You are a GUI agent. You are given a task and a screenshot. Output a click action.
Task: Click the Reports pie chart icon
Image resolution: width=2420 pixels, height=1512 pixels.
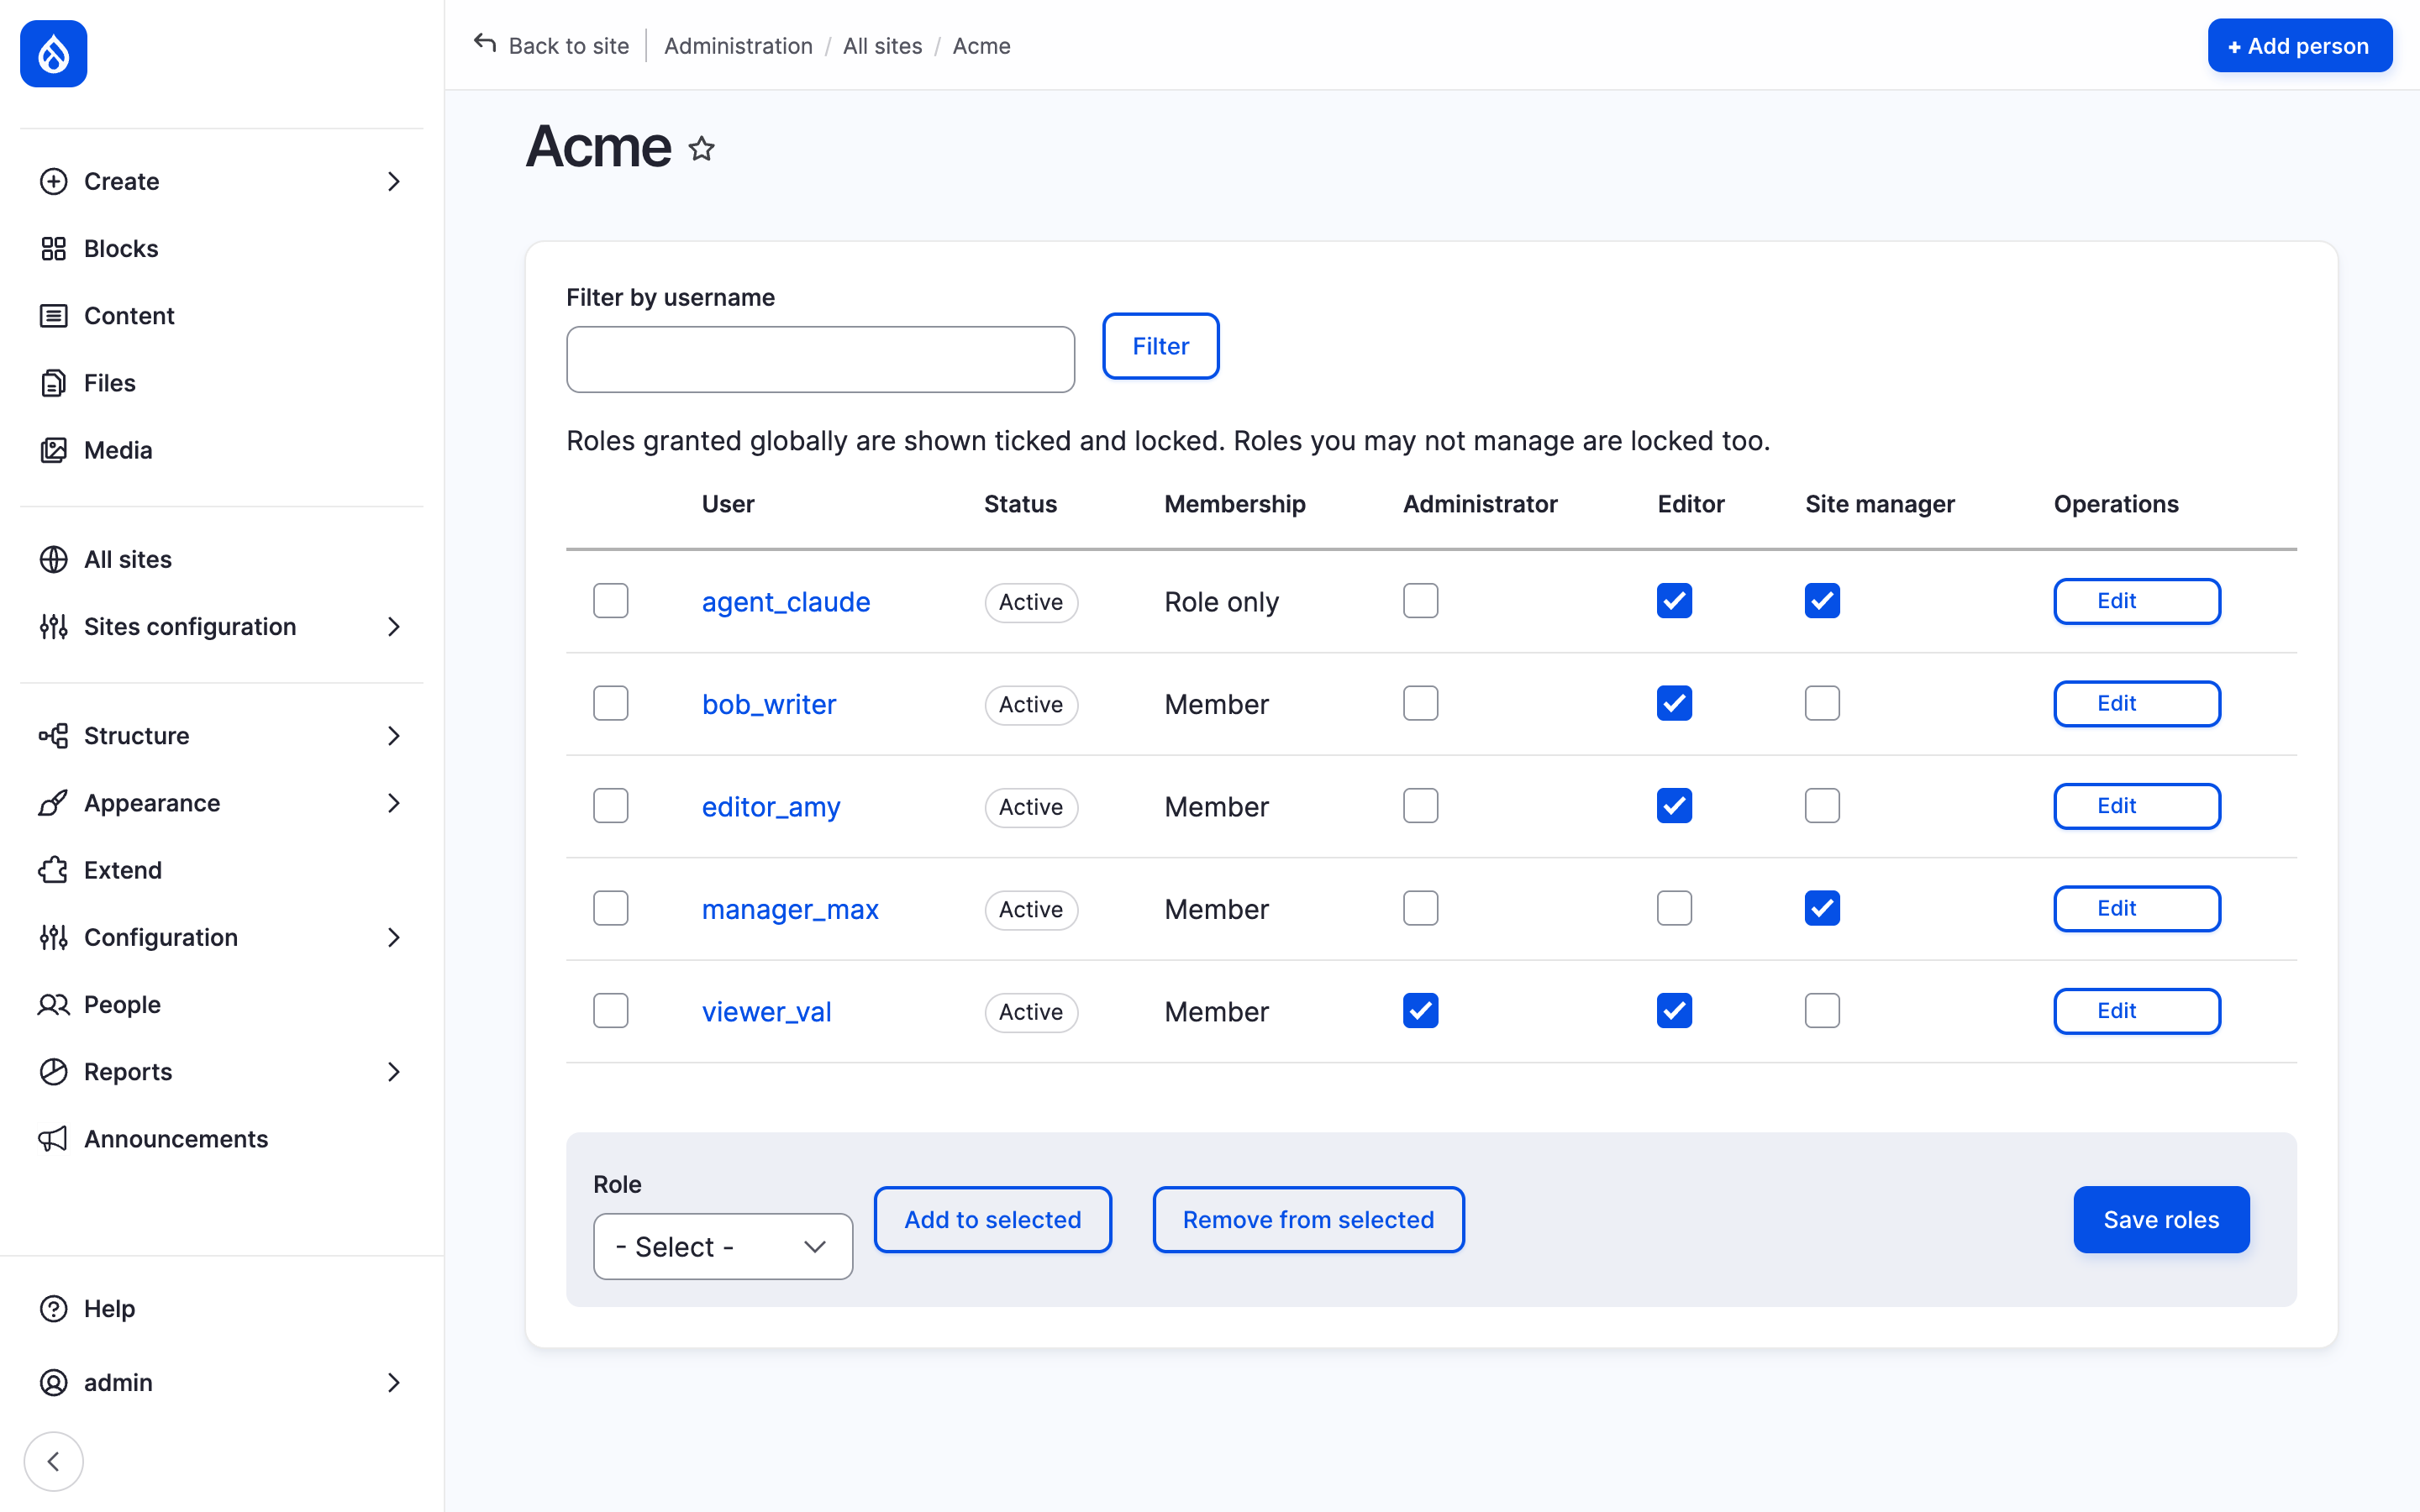(53, 1072)
